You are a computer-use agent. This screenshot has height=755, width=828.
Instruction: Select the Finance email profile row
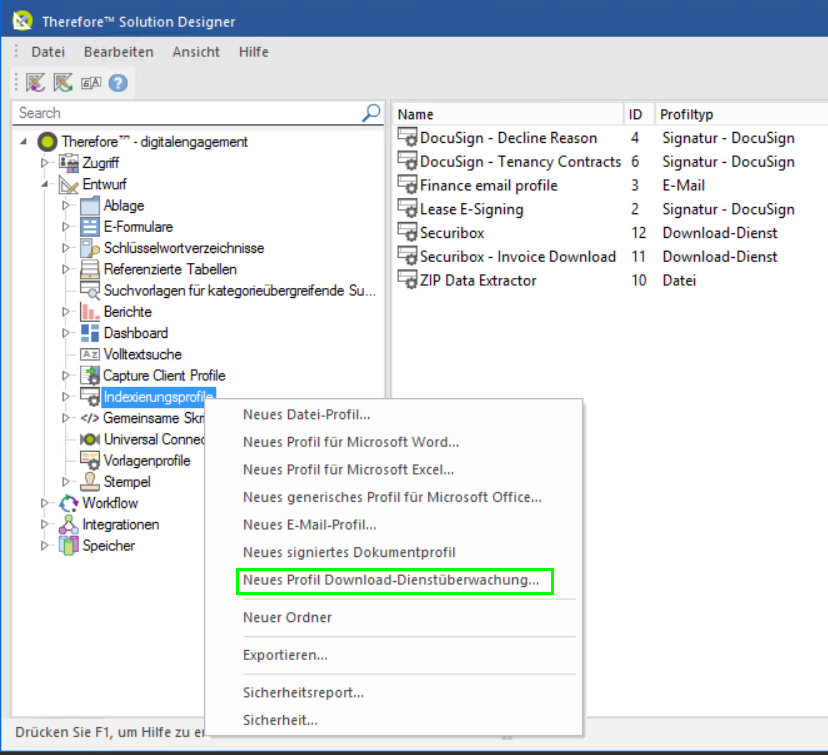(610, 185)
